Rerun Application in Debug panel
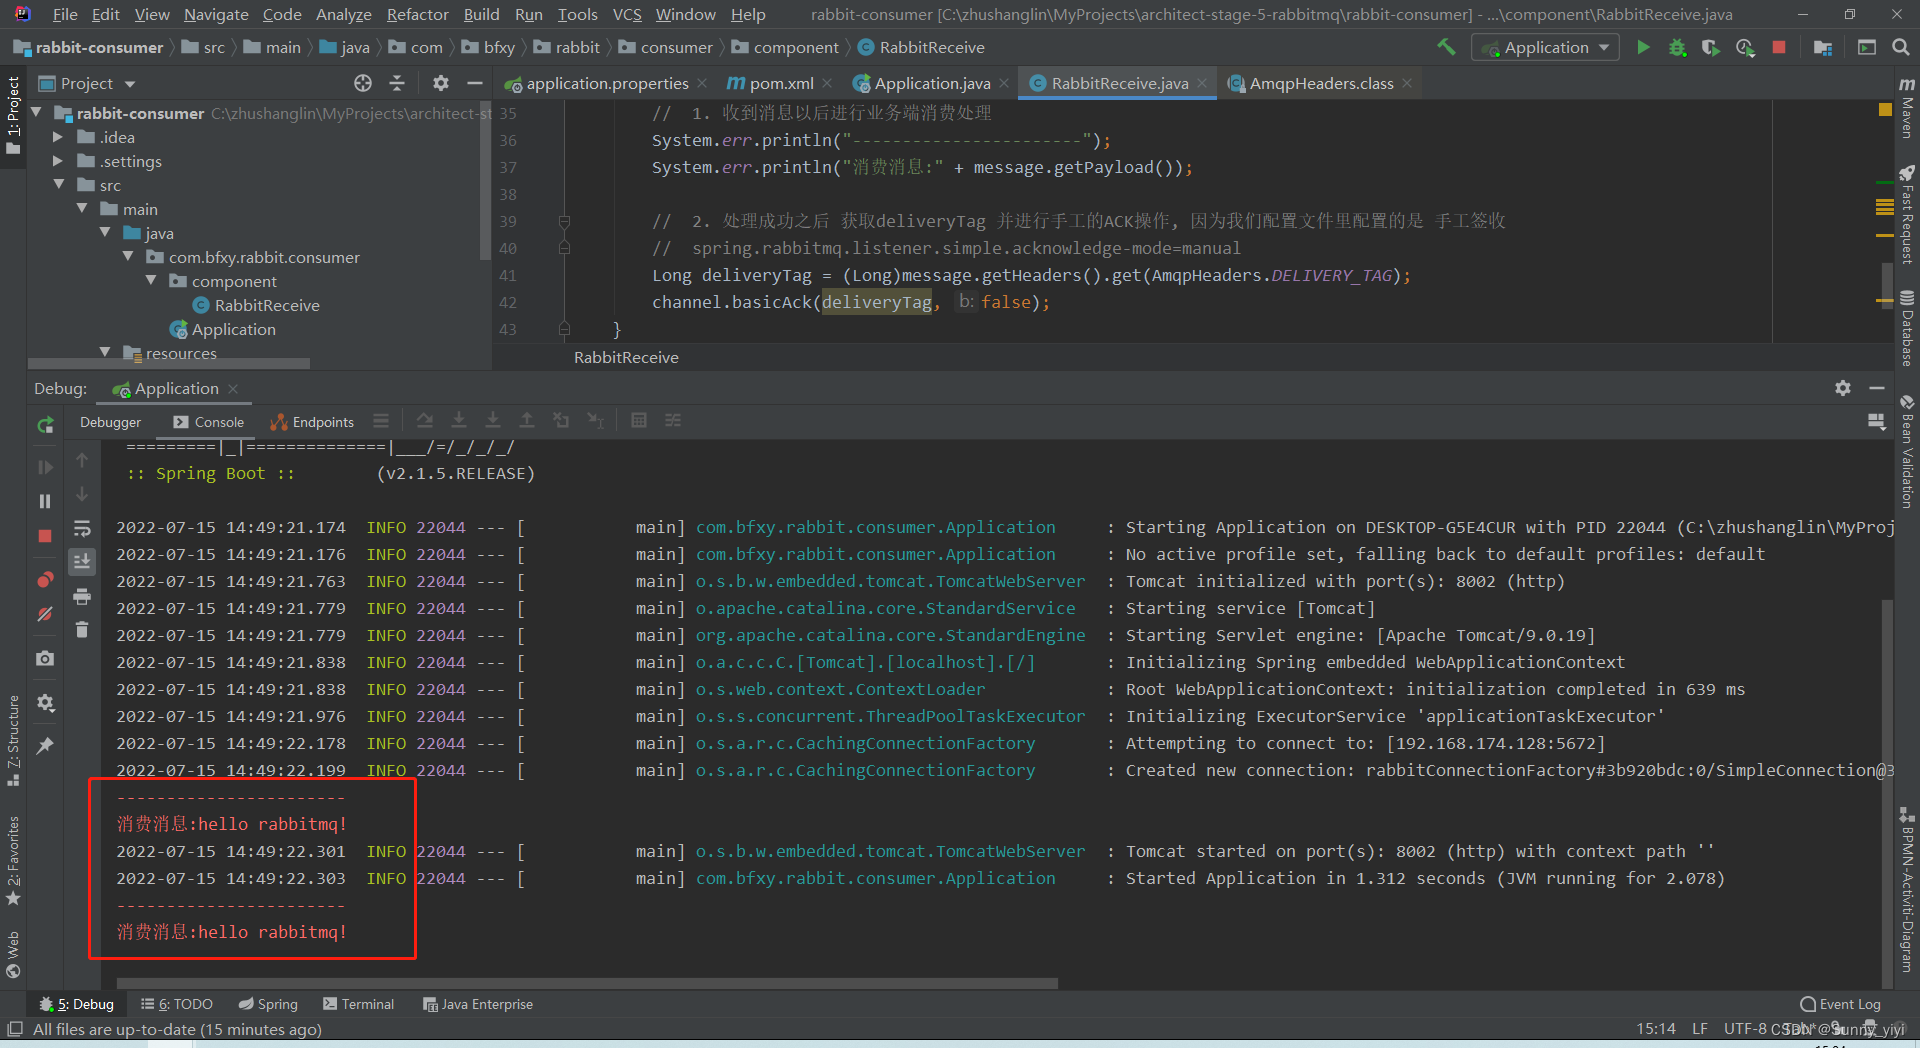 [x=45, y=425]
